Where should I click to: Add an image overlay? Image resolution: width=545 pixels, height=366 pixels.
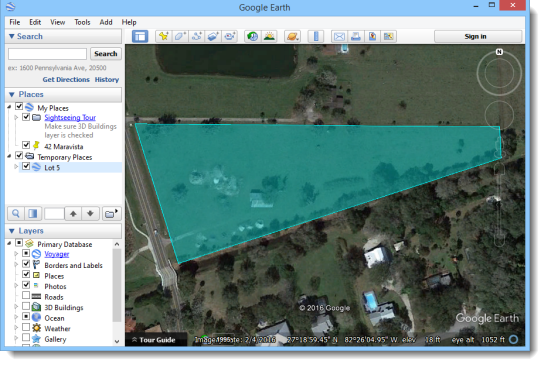click(213, 36)
